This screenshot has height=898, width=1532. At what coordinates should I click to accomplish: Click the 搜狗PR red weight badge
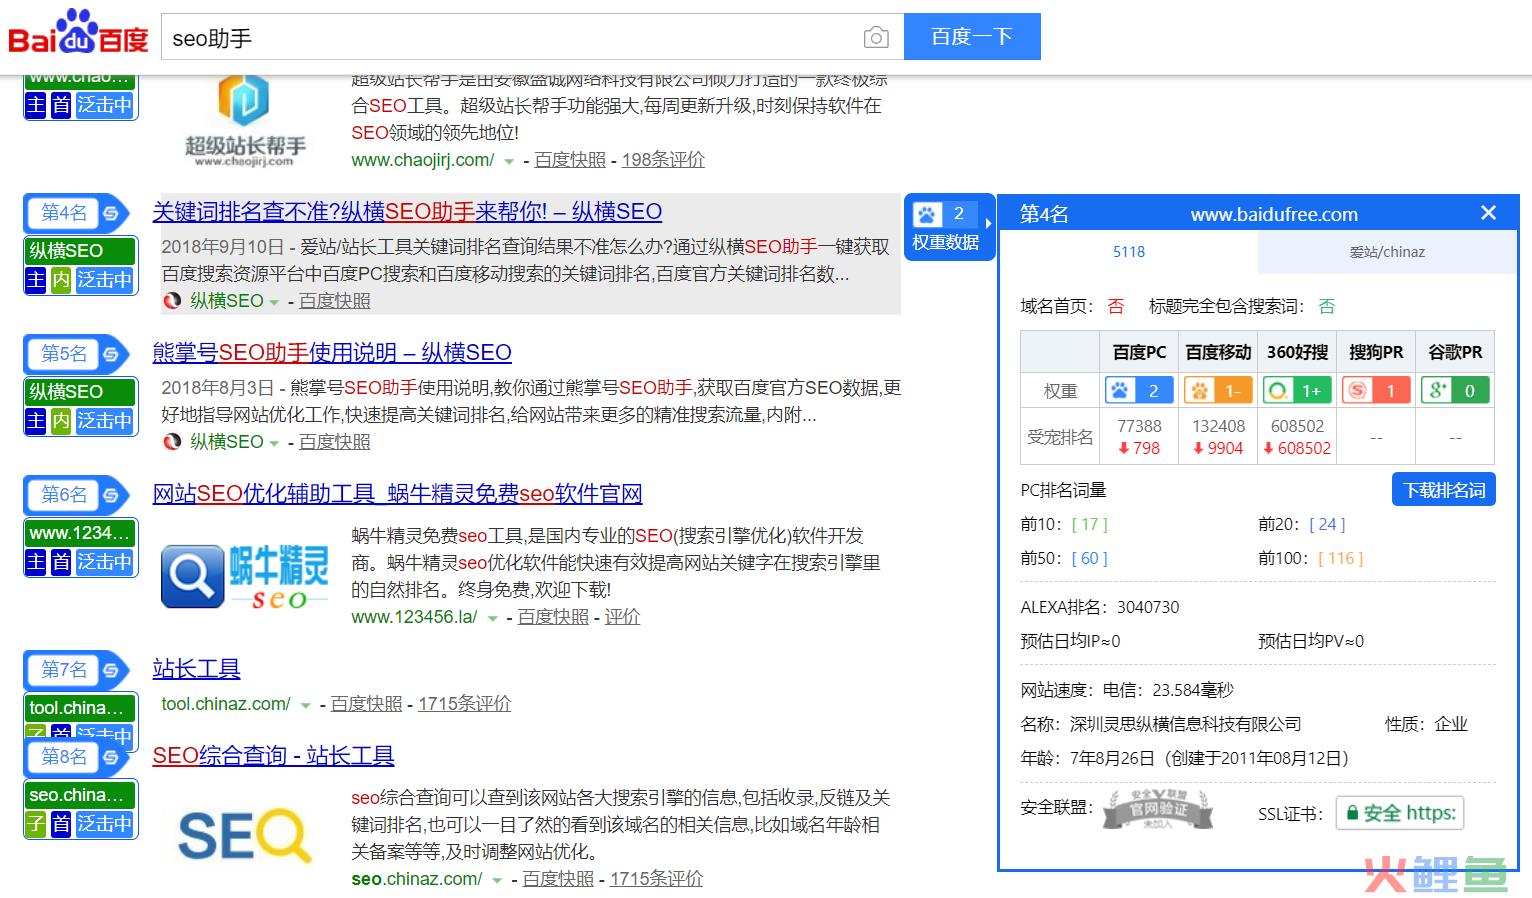(x=1376, y=391)
